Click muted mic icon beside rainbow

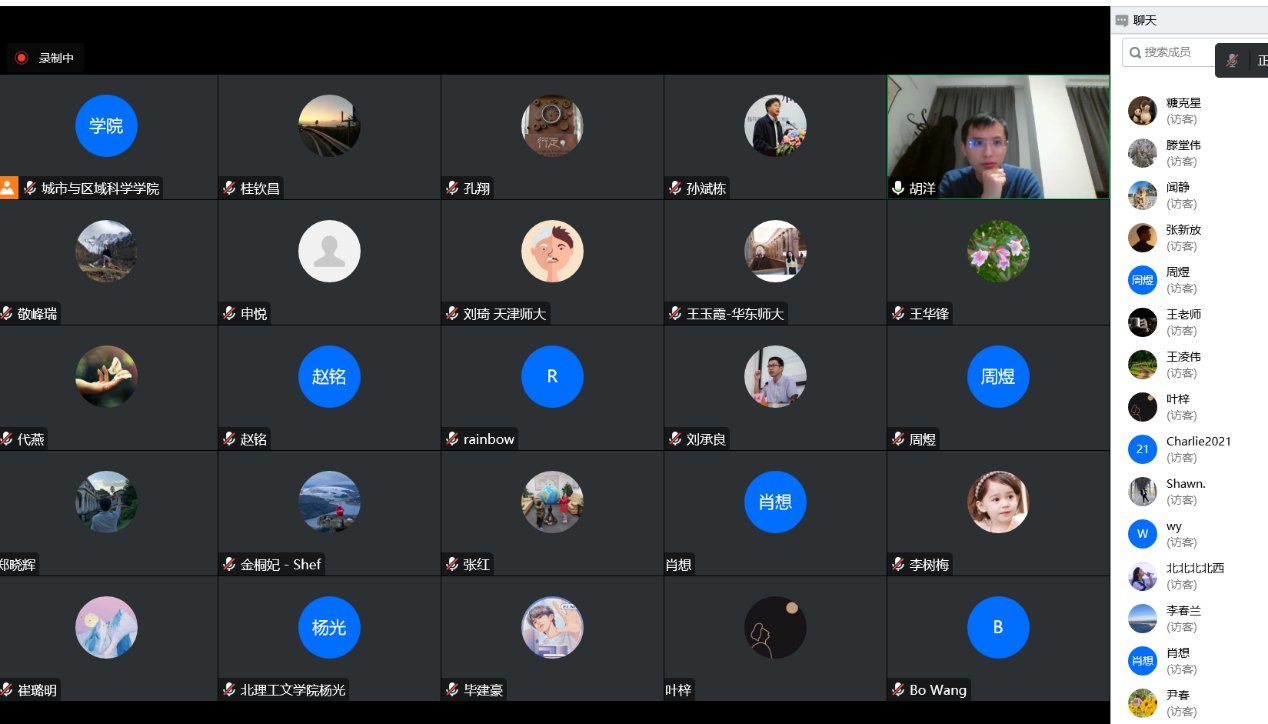(452, 439)
